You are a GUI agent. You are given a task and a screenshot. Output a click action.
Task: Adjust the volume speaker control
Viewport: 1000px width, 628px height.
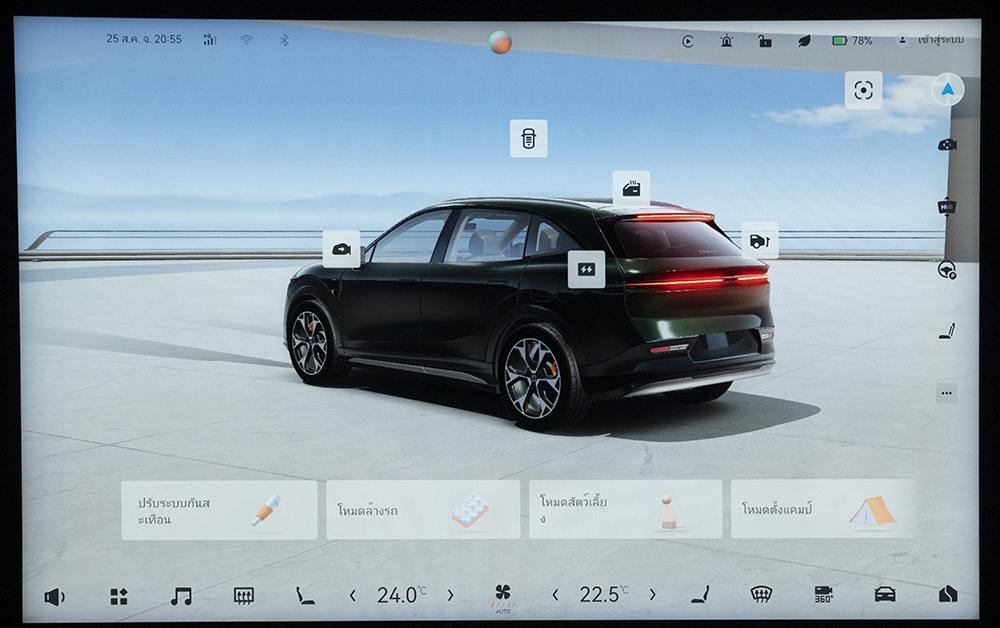coord(54,597)
